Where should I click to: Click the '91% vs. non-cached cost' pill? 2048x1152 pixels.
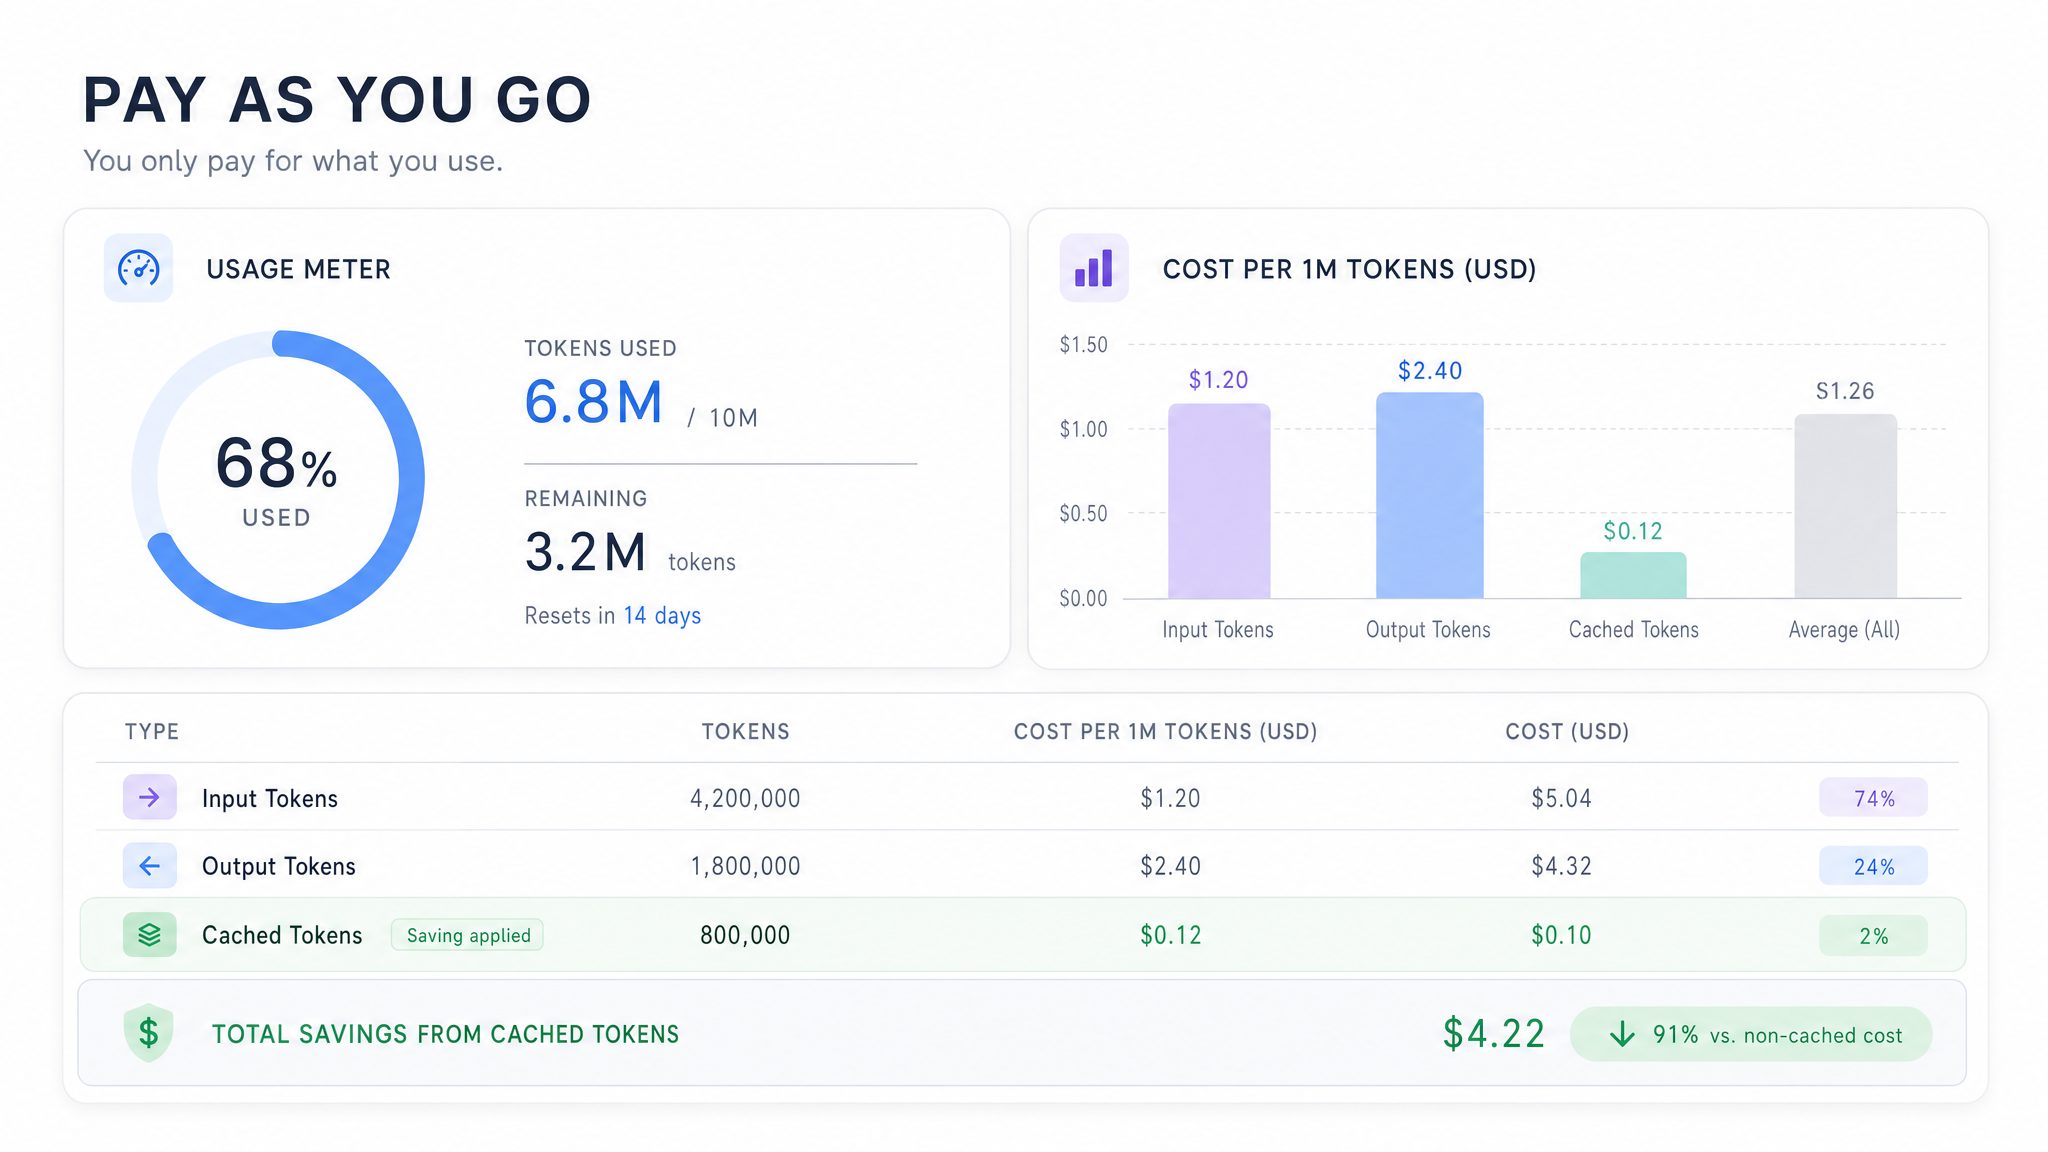pyautogui.click(x=1751, y=1034)
